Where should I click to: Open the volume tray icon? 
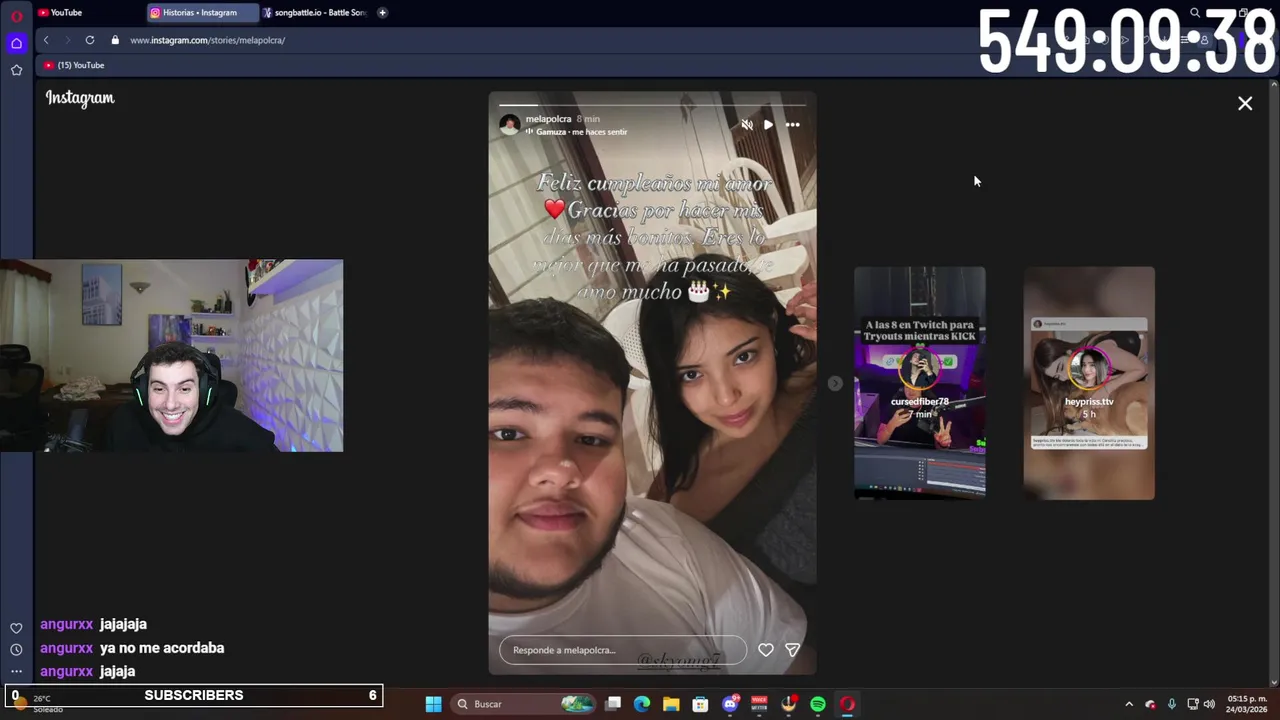[x=1209, y=704]
